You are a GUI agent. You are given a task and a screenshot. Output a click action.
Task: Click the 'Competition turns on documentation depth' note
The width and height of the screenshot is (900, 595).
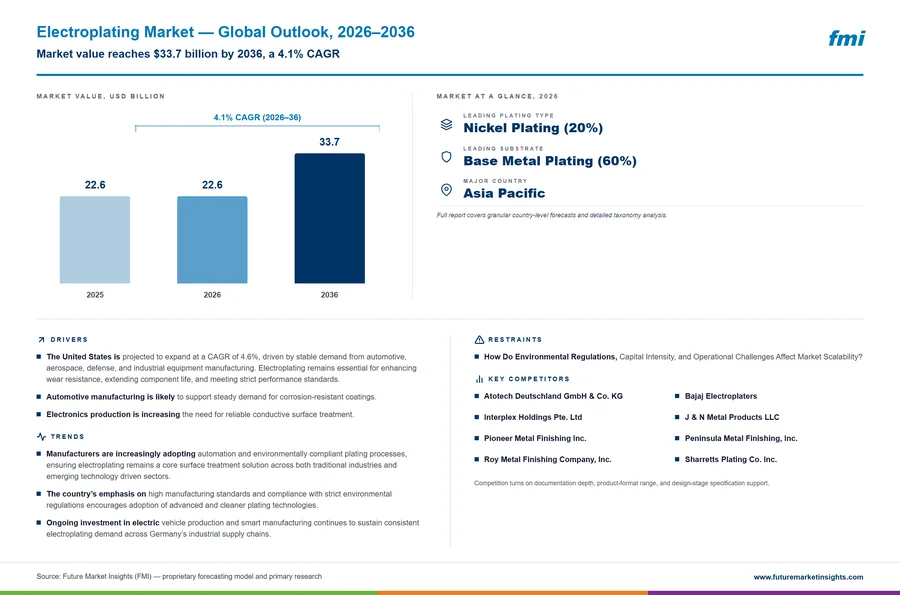(x=622, y=483)
